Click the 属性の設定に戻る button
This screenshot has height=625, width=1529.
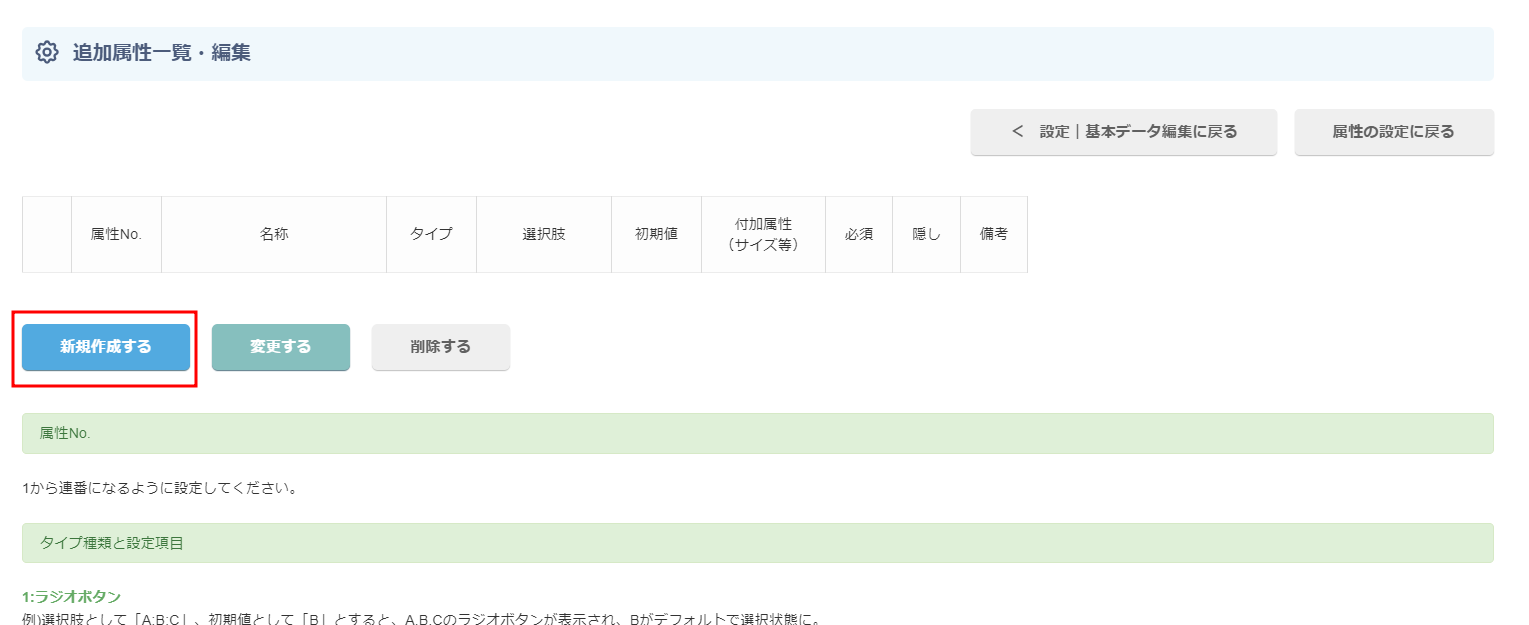[1394, 132]
